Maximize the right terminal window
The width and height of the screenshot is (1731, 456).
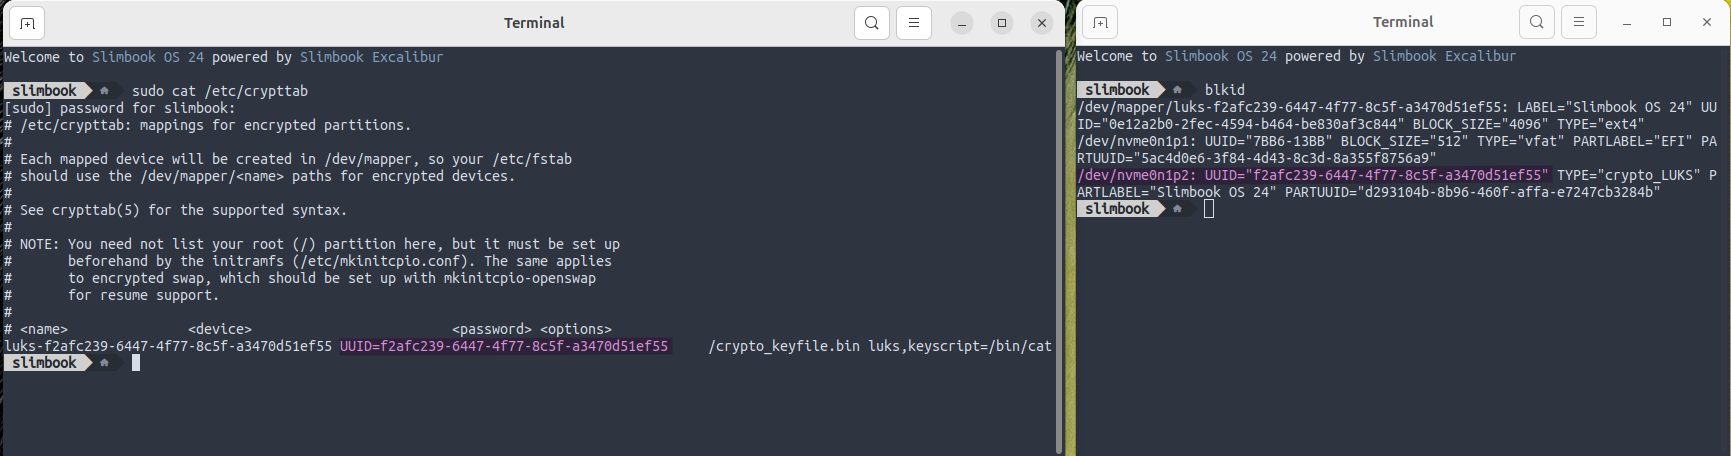(x=1667, y=22)
